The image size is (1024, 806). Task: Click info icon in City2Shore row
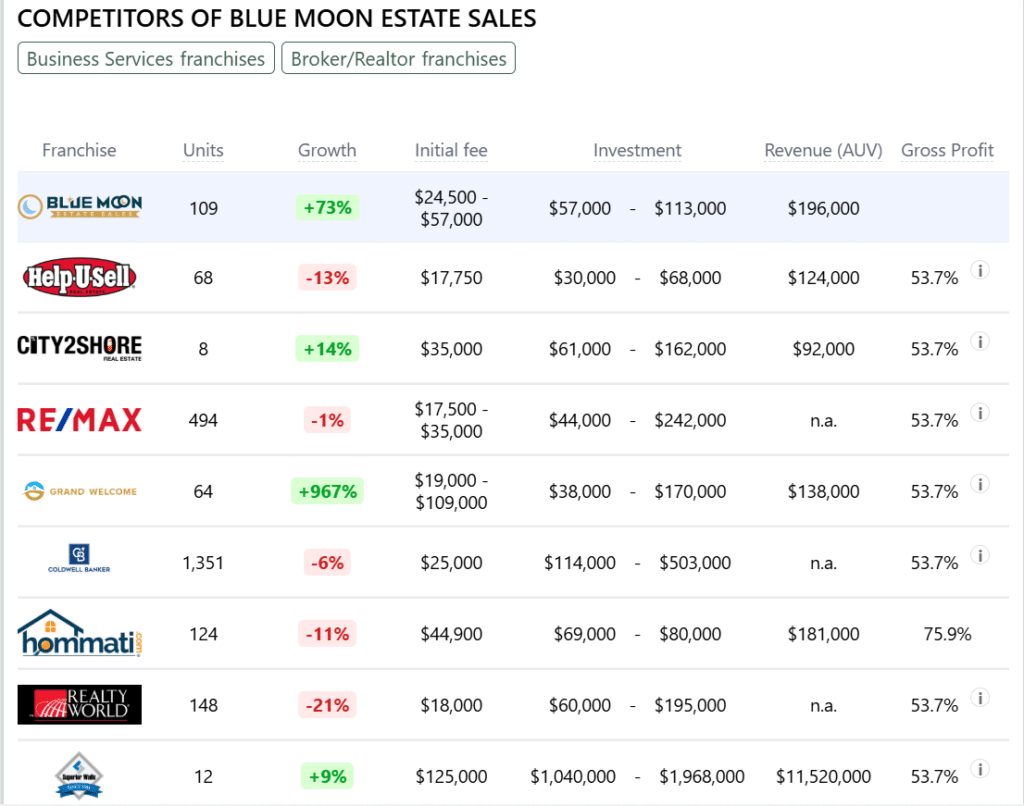pyautogui.click(x=980, y=341)
